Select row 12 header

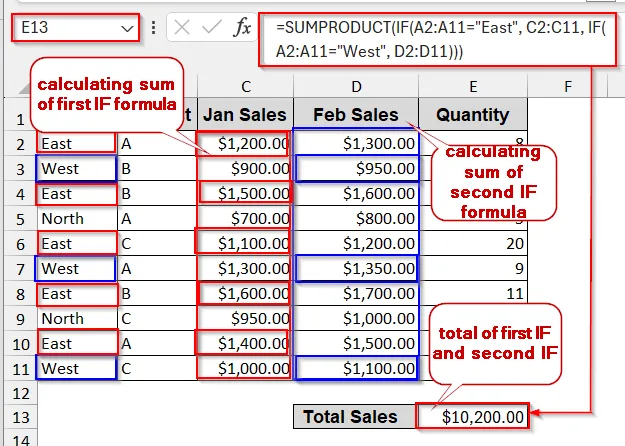pos(20,393)
